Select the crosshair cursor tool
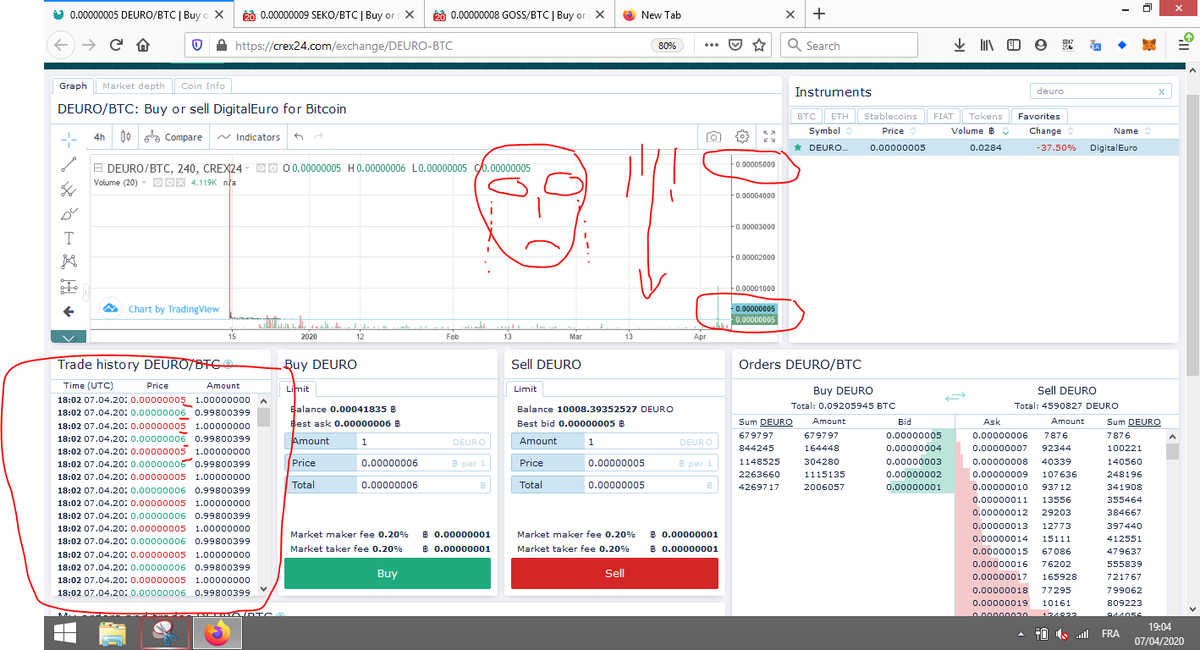 click(68, 138)
